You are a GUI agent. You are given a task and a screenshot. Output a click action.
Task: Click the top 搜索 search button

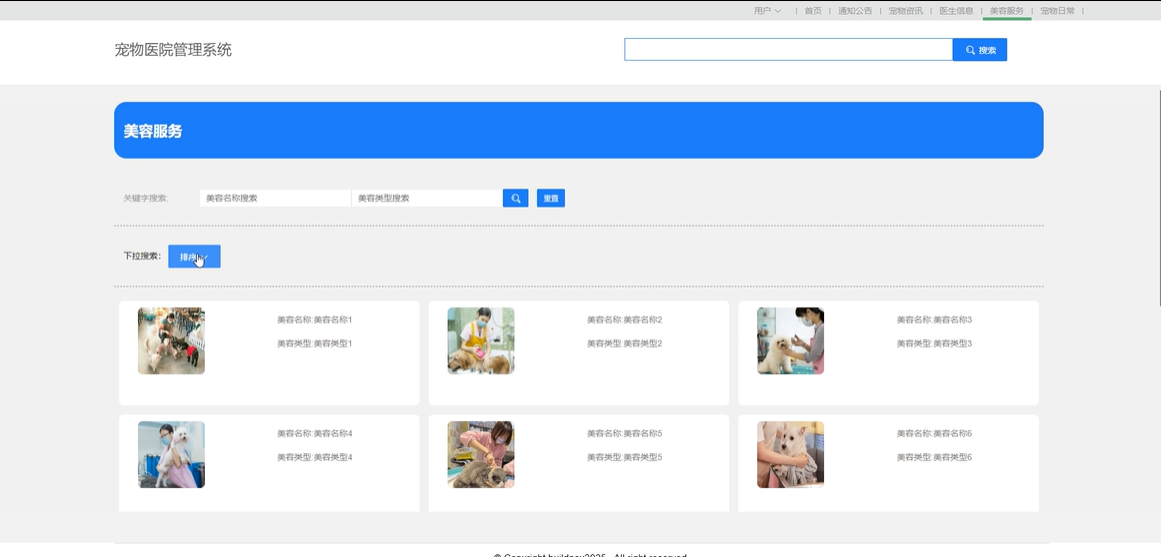(x=980, y=50)
